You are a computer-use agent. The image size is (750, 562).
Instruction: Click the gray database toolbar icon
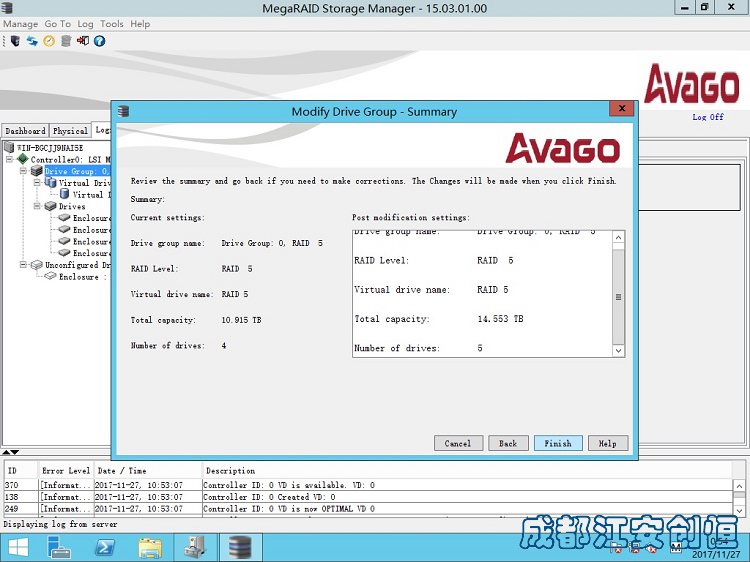(66, 41)
